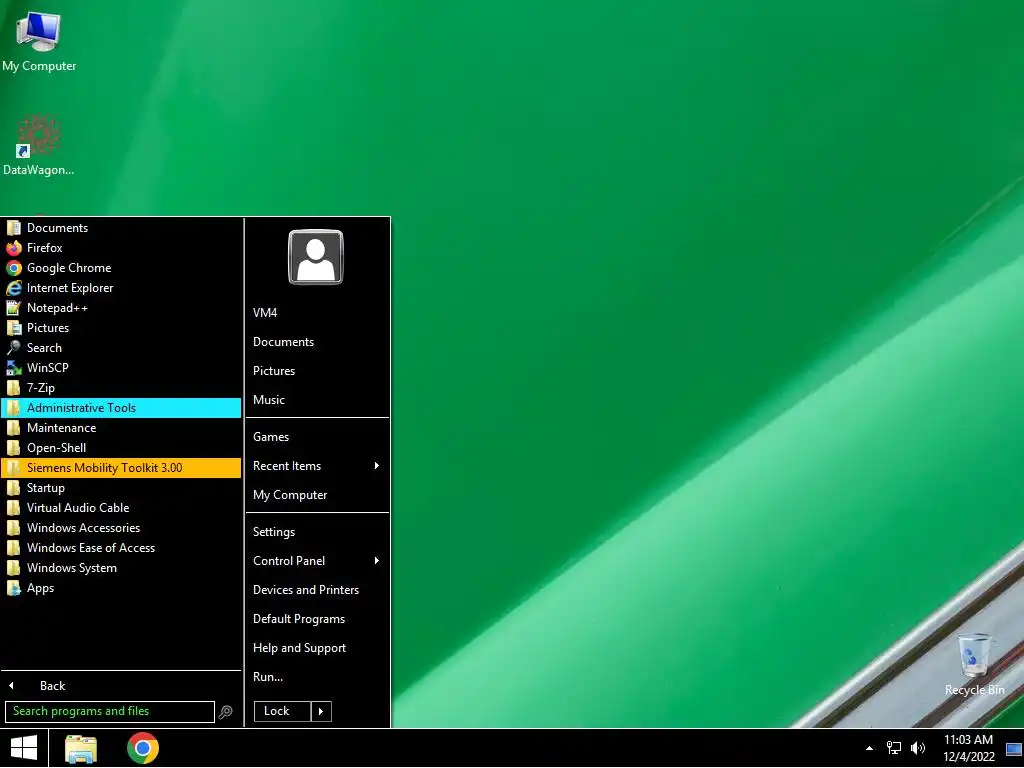
Task: Expand the Startup program folder
Action: pos(121,488)
